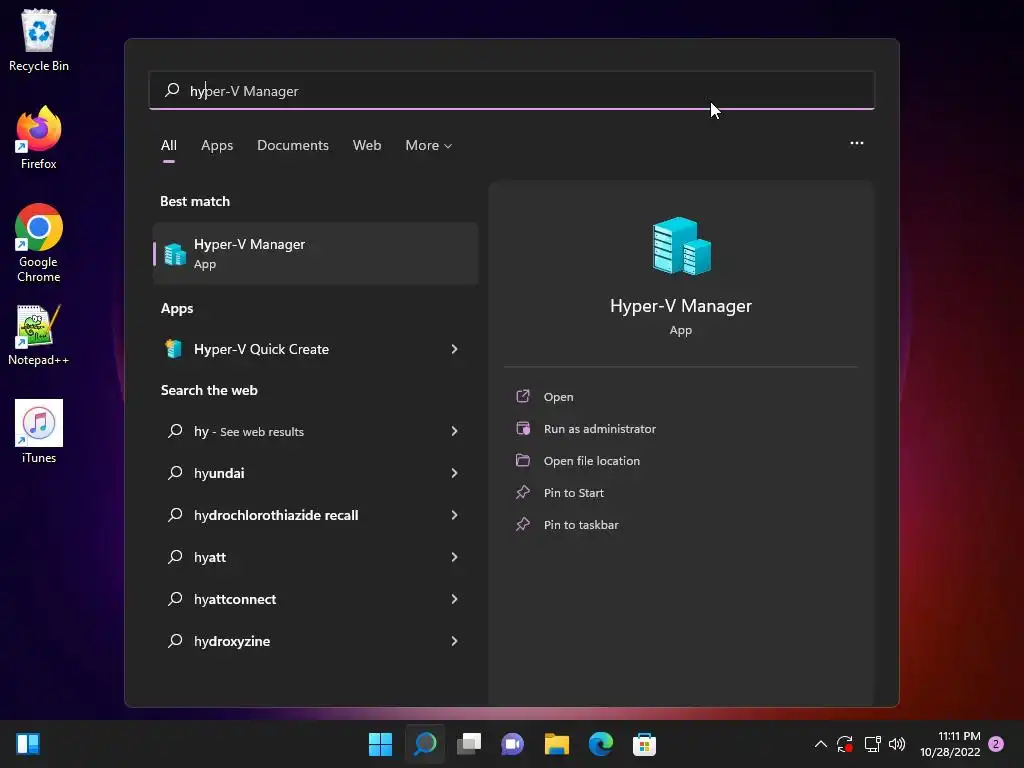Expand Hyper-V Quick Create options arrow
The height and width of the screenshot is (768, 1024).
pos(454,349)
